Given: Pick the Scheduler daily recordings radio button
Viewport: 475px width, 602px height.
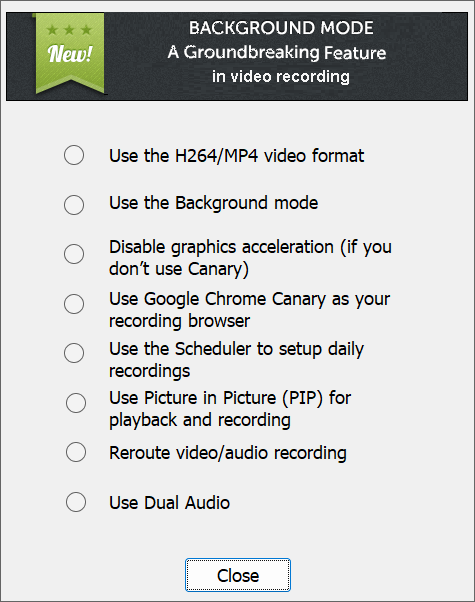Looking at the screenshot, I should pyautogui.click(x=74, y=353).
